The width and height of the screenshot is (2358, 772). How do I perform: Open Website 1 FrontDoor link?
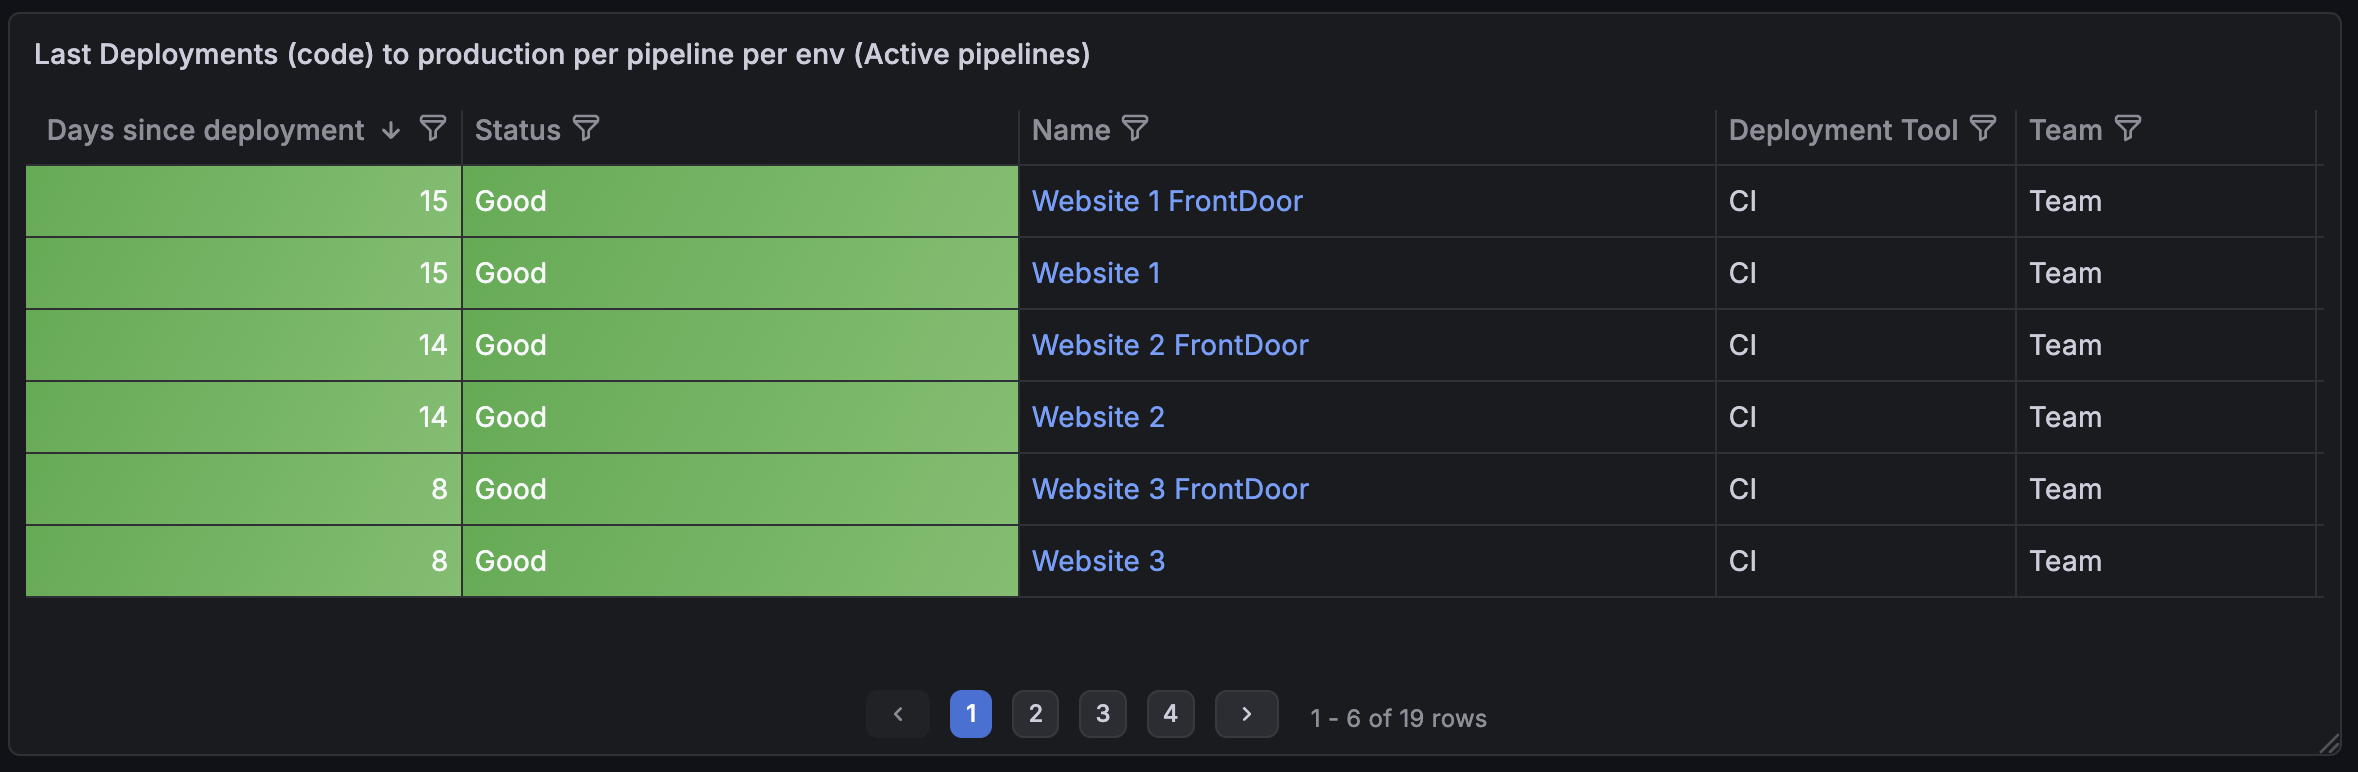1167,201
